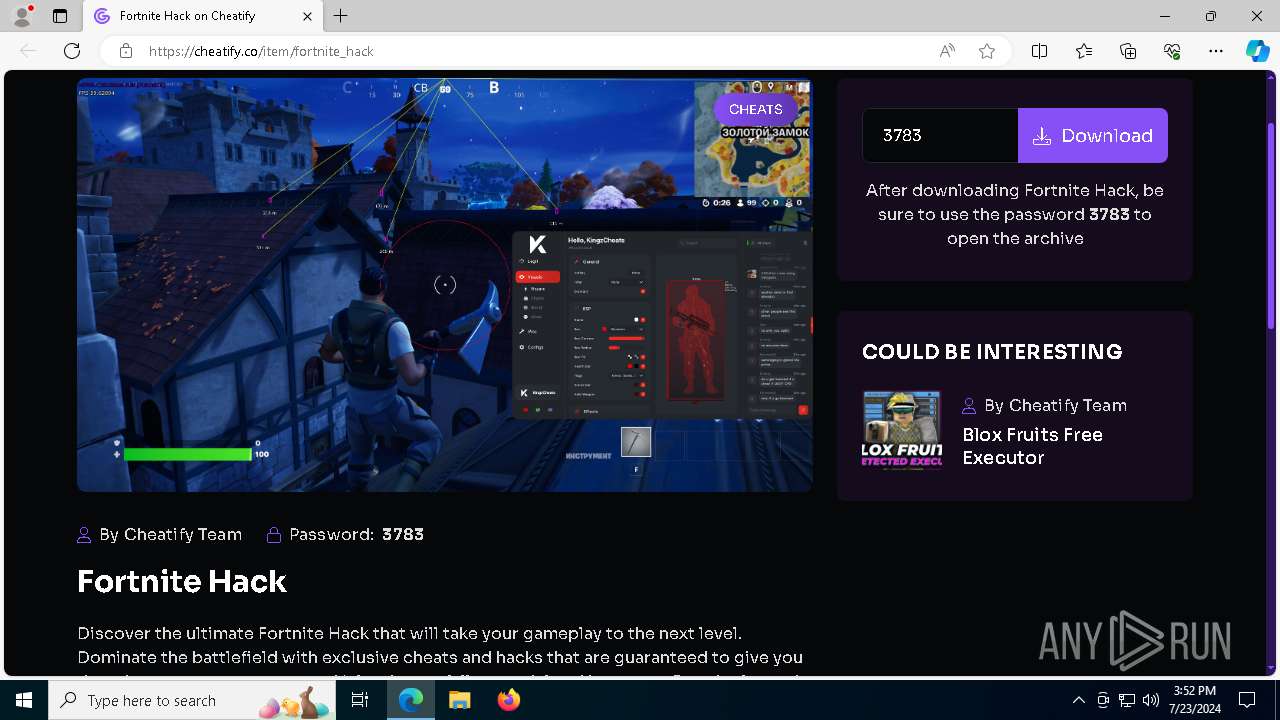Launch Firefox from the taskbar
The height and width of the screenshot is (720, 1280).
click(x=508, y=700)
